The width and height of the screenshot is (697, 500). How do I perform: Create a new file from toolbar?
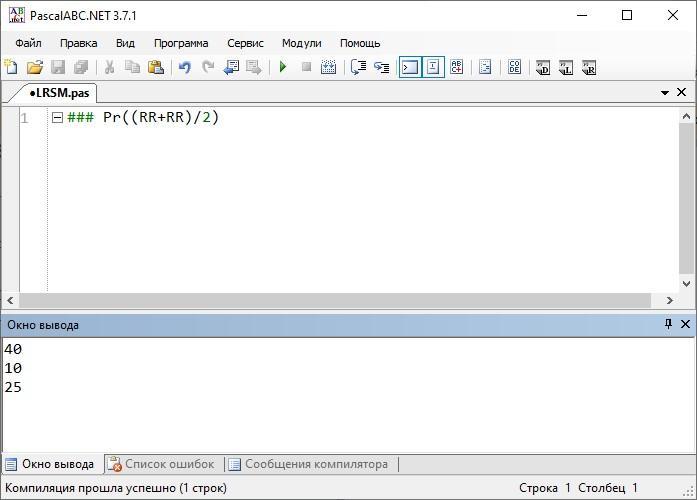coord(11,67)
